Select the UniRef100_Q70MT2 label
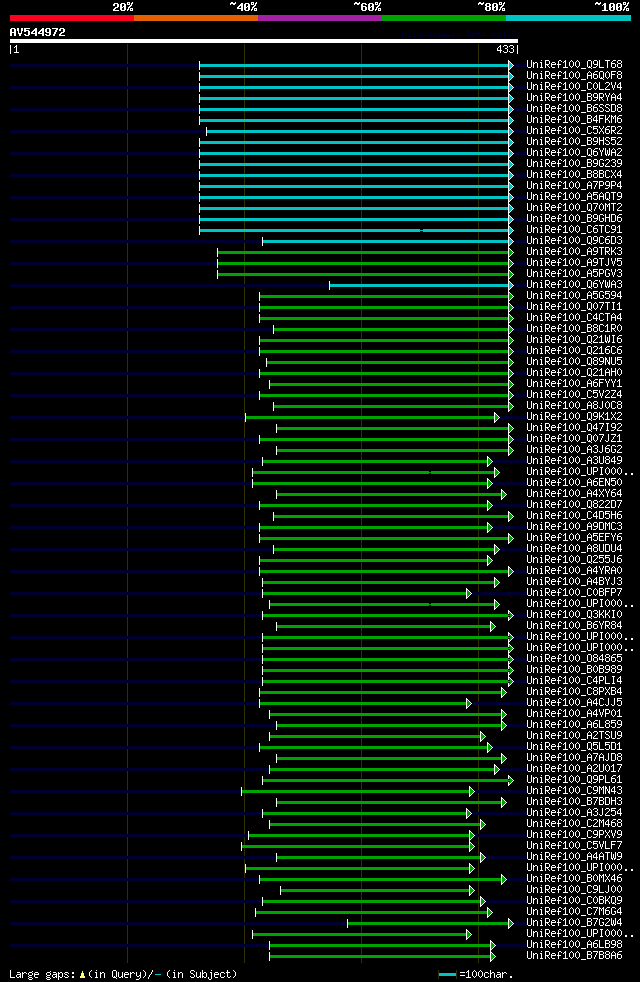Image resolution: width=640 pixels, height=982 pixels. tap(574, 208)
